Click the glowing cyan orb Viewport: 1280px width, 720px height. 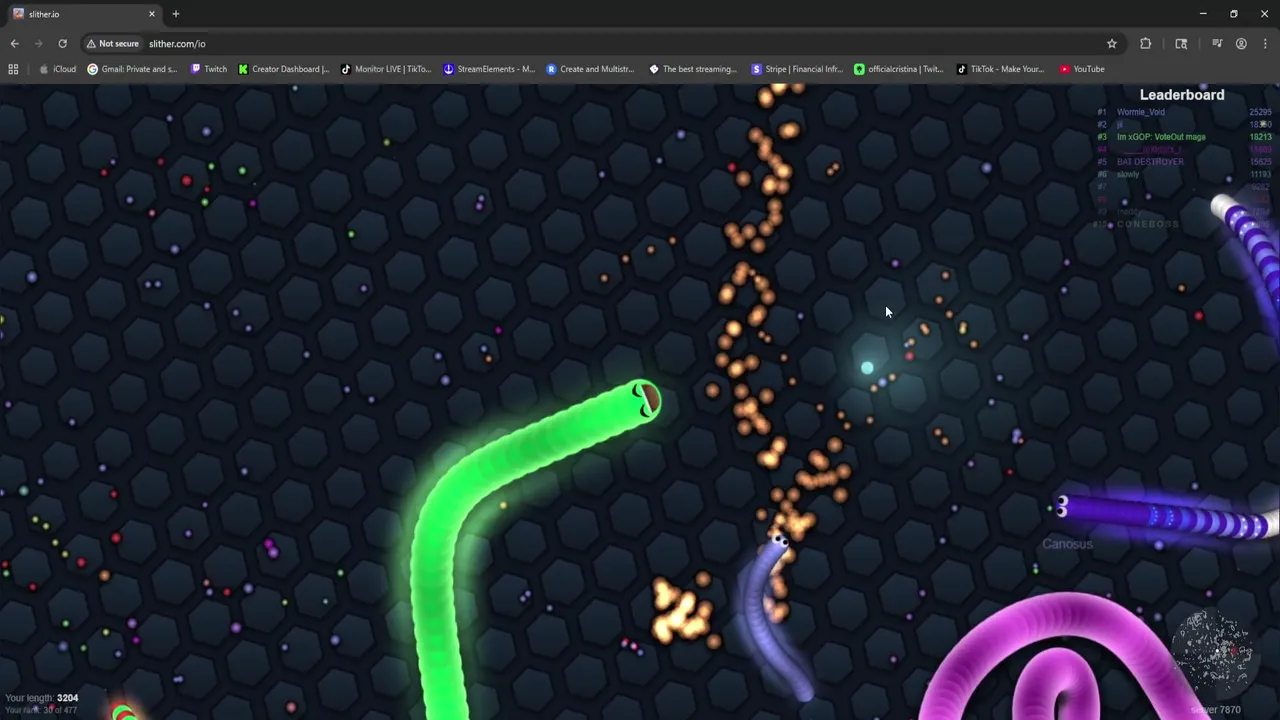click(x=867, y=369)
